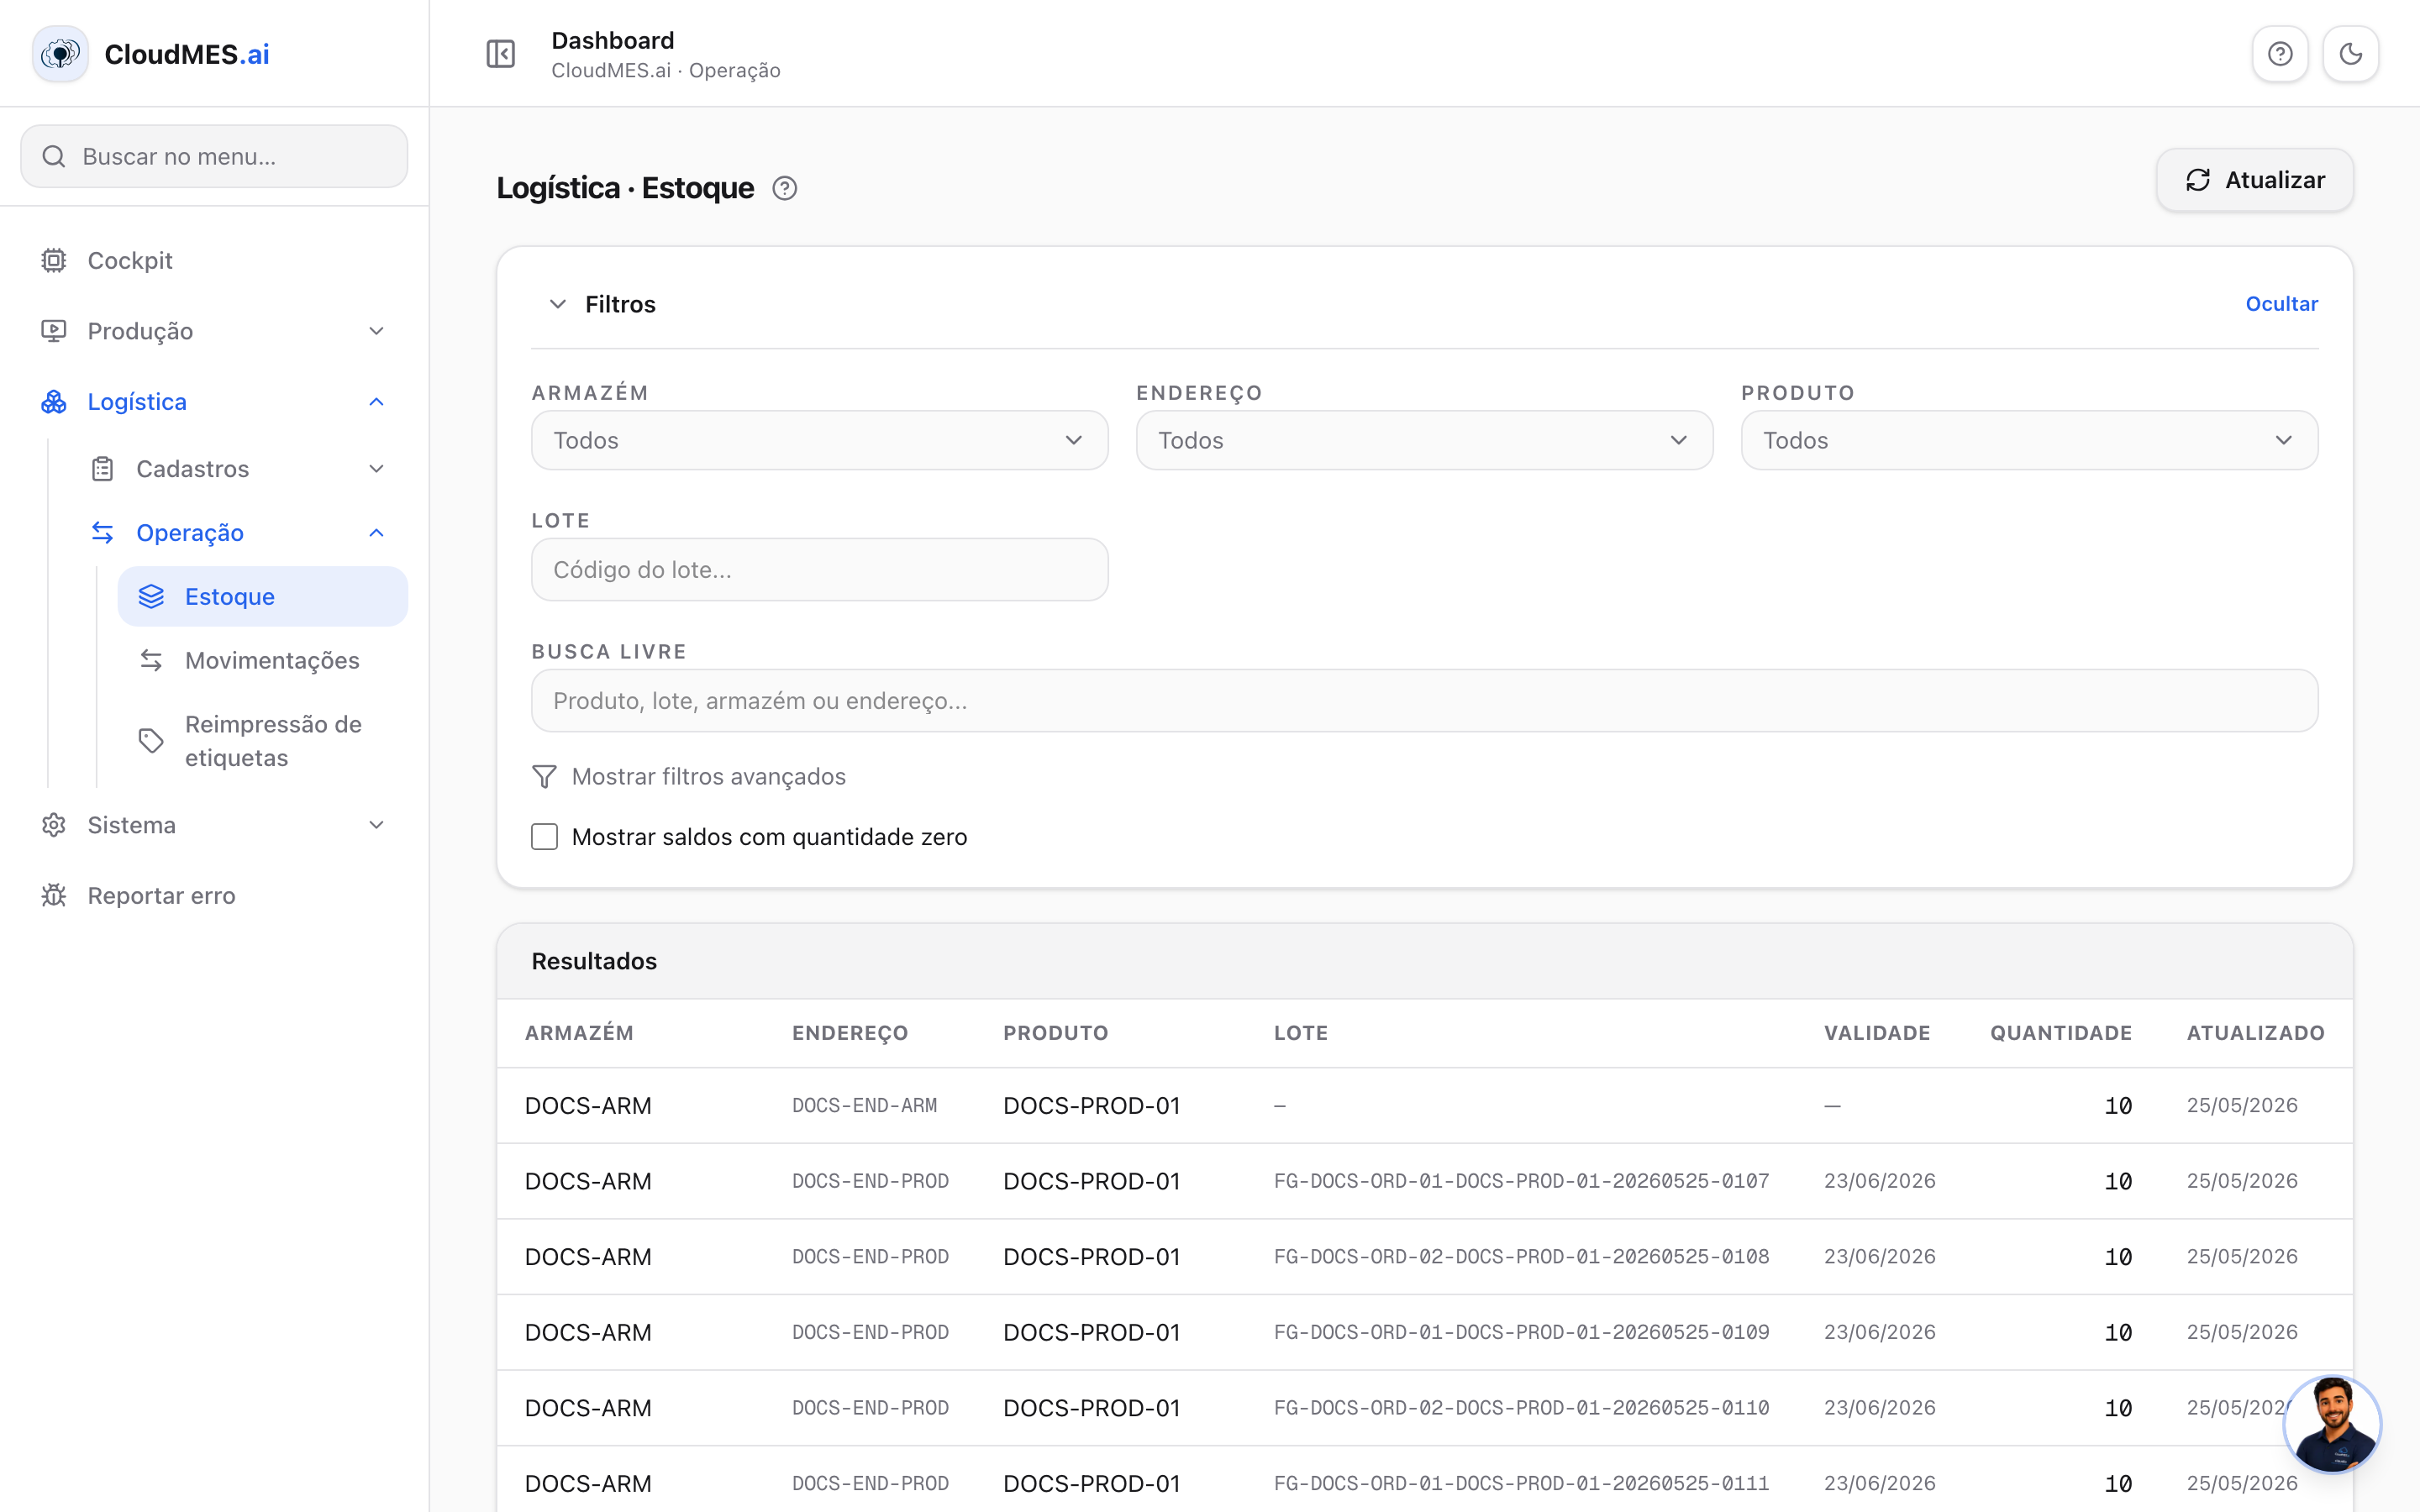Click the Sistema gear icon
This screenshot has height=1512, width=2420.
point(54,825)
